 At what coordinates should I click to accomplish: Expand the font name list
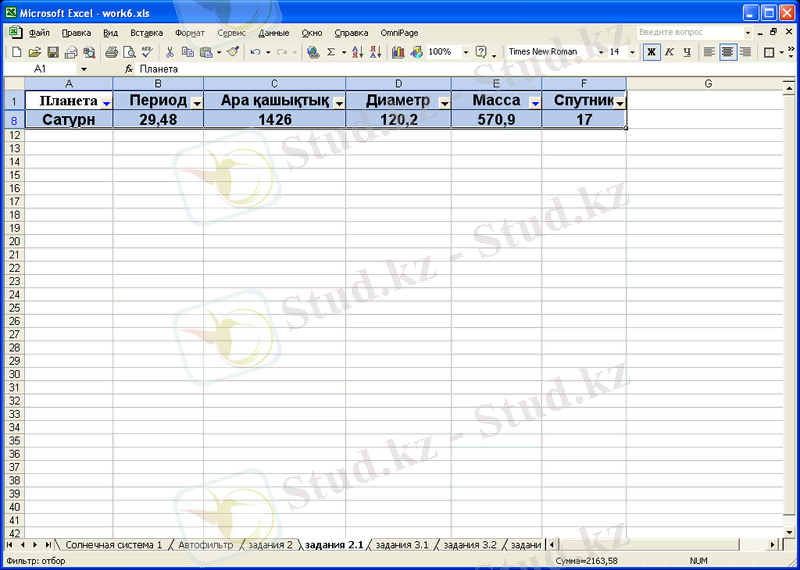601,52
